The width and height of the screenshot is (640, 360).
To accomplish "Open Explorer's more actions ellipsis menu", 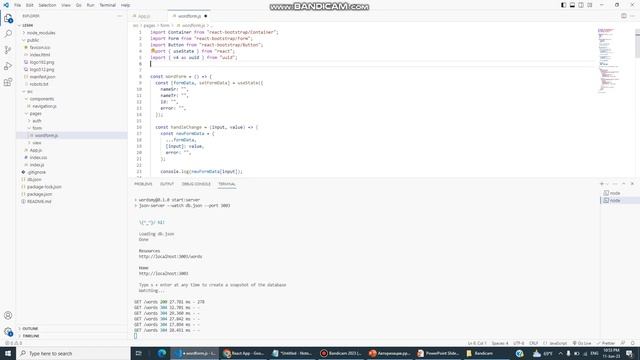I will coord(120,16).
